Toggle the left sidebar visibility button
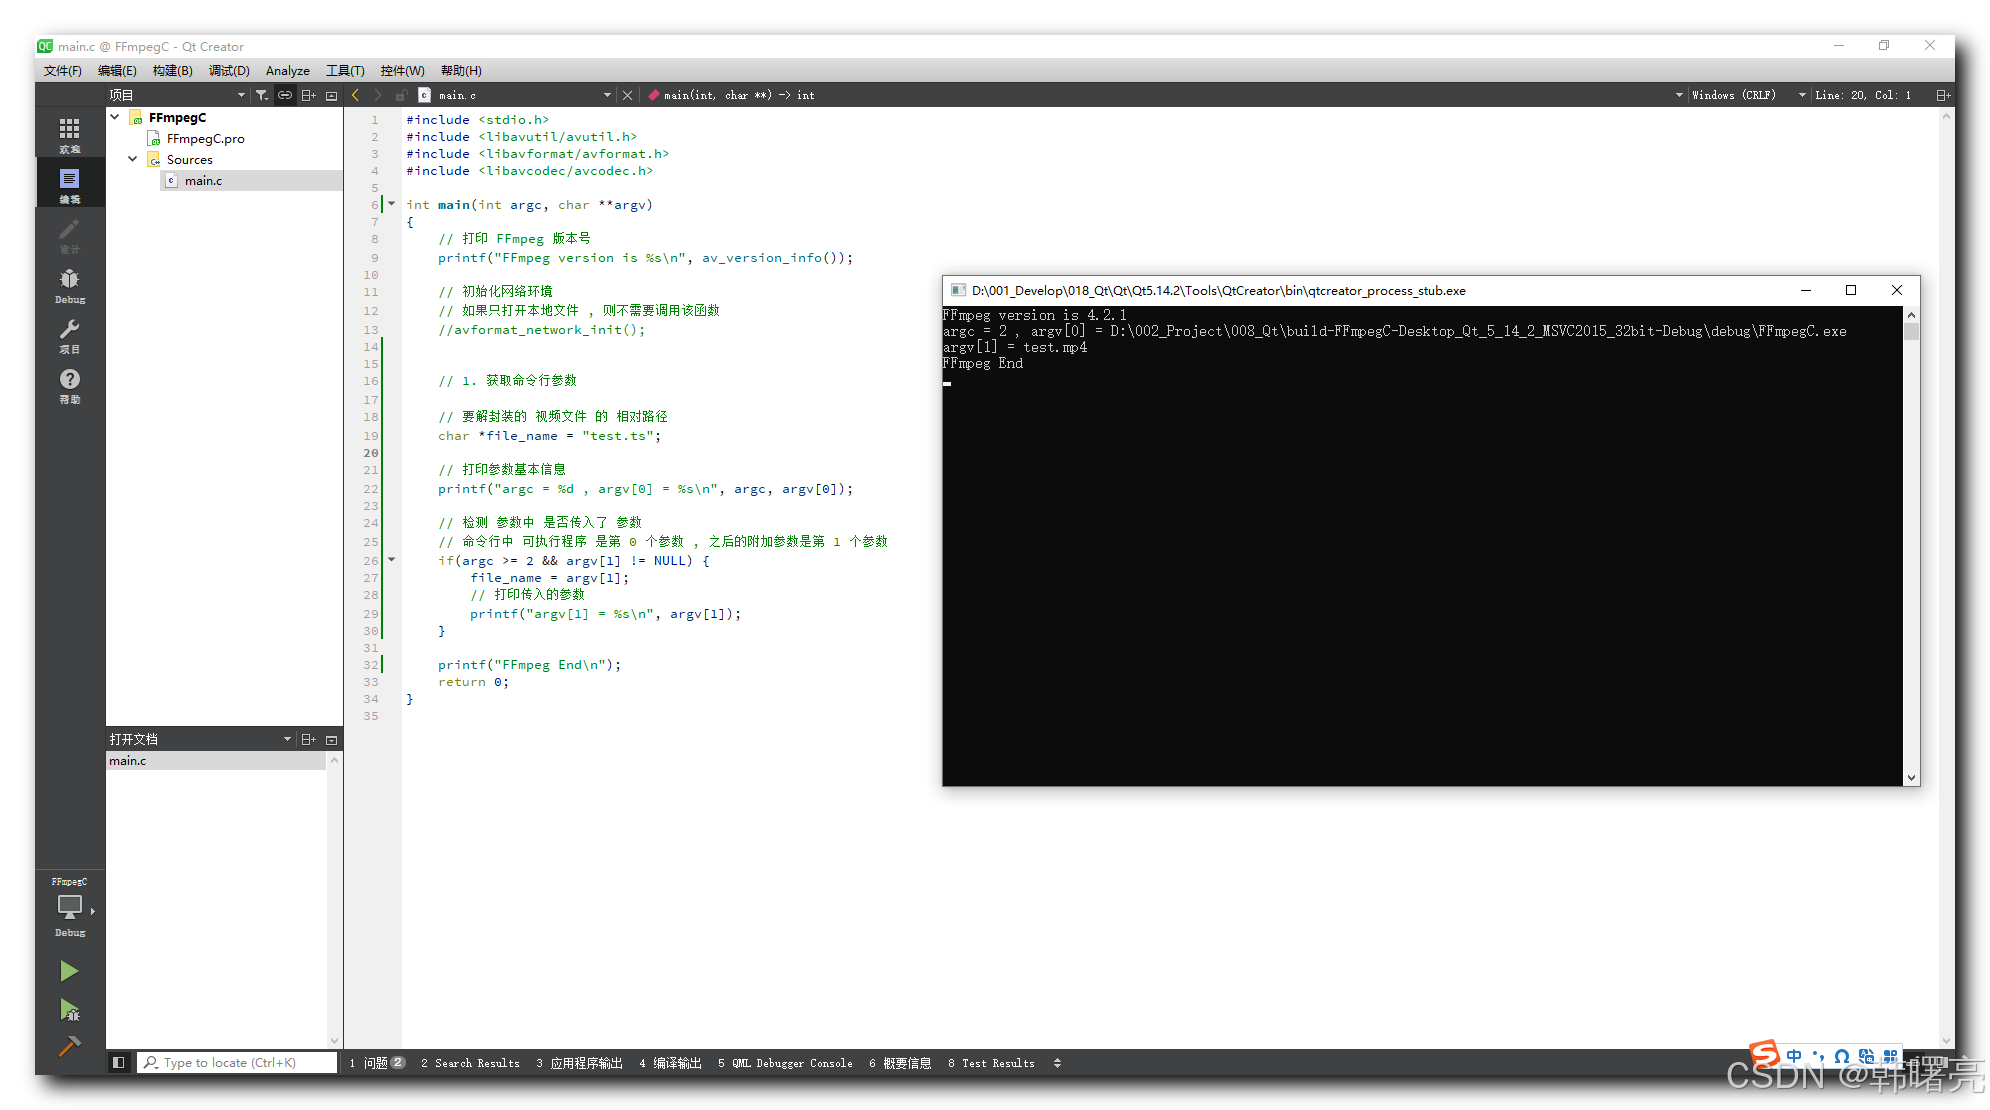This screenshot has height=1110, width=1990. click(x=118, y=1063)
